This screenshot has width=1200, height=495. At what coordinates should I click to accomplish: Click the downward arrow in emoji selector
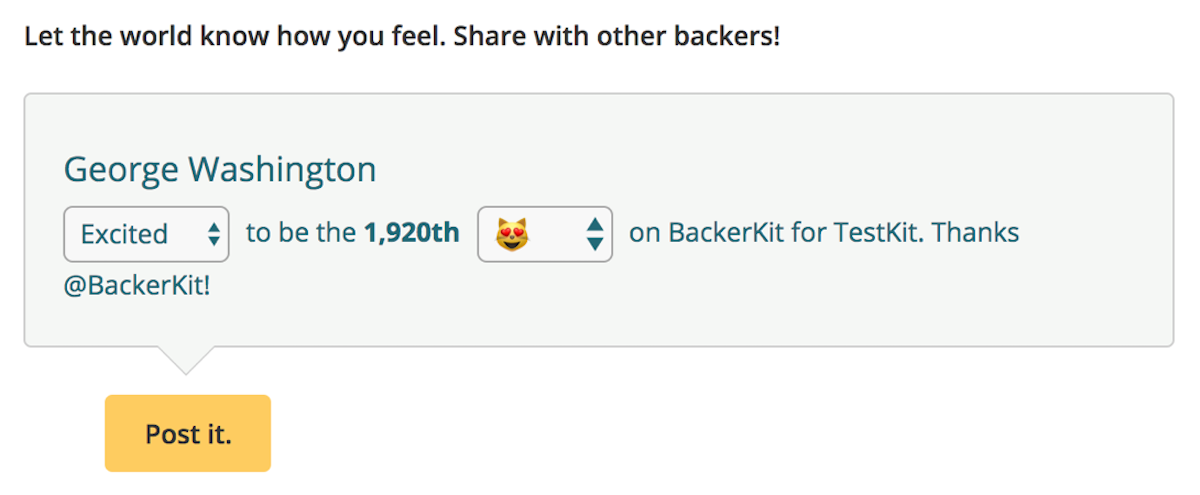pyautogui.click(x=595, y=243)
